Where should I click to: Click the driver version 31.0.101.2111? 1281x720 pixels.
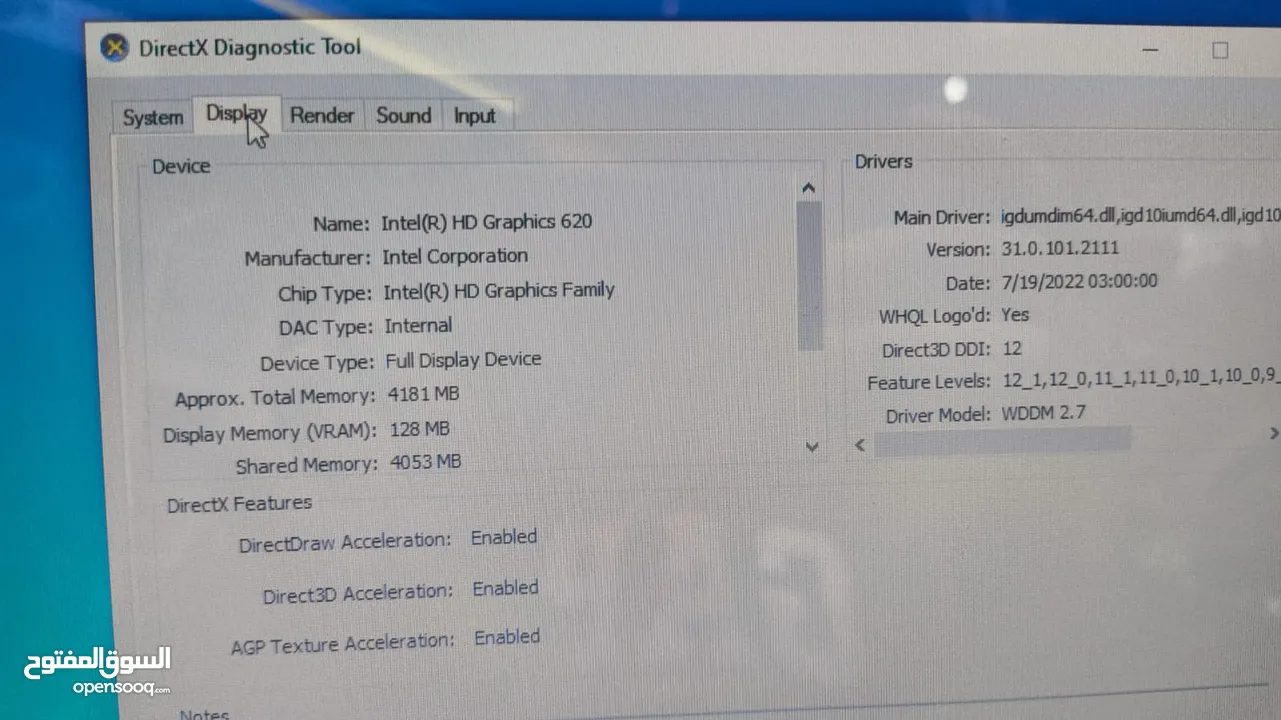(1060, 248)
